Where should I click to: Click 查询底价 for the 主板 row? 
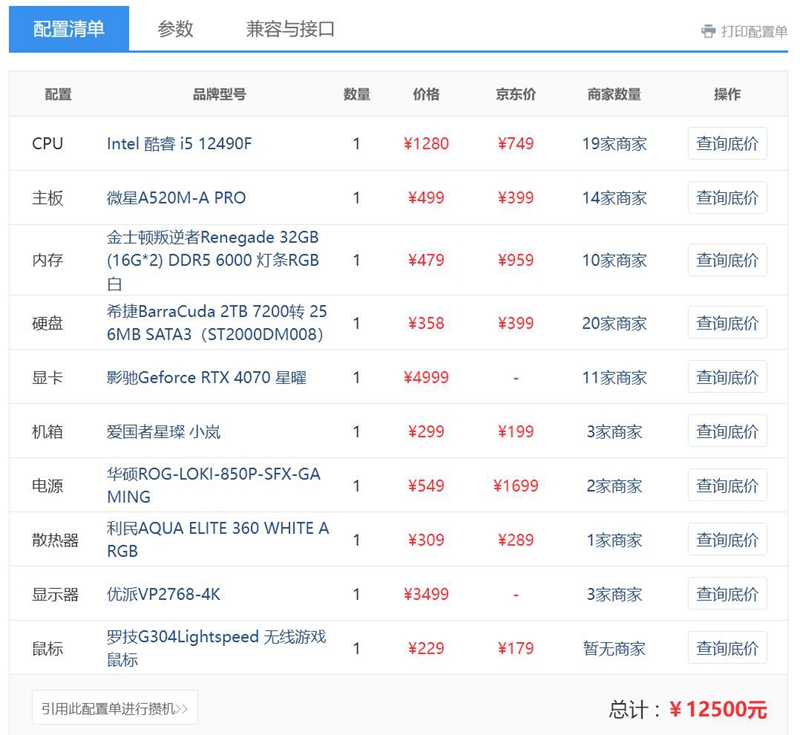click(x=727, y=197)
